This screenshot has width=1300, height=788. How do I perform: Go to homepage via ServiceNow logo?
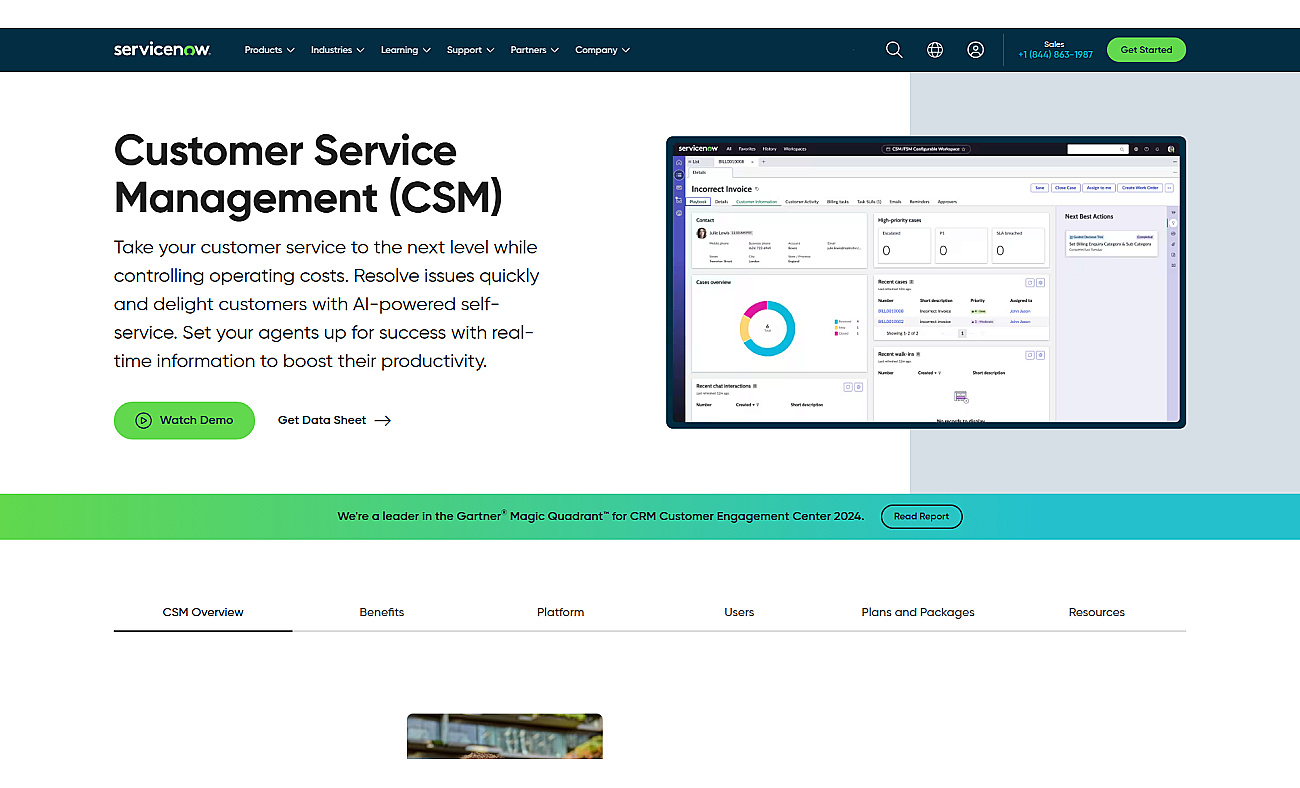coord(162,50)
